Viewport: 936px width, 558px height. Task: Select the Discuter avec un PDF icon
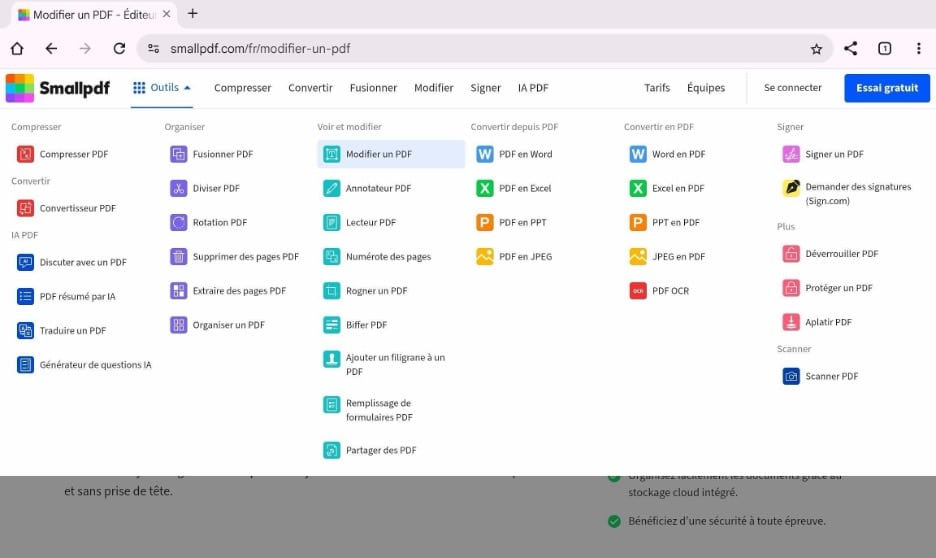point(25,262)
